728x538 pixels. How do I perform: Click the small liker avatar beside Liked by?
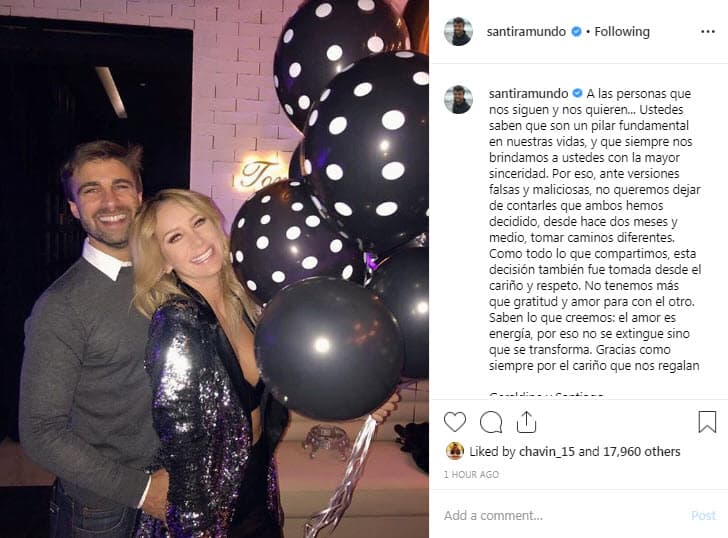(454, 451)
